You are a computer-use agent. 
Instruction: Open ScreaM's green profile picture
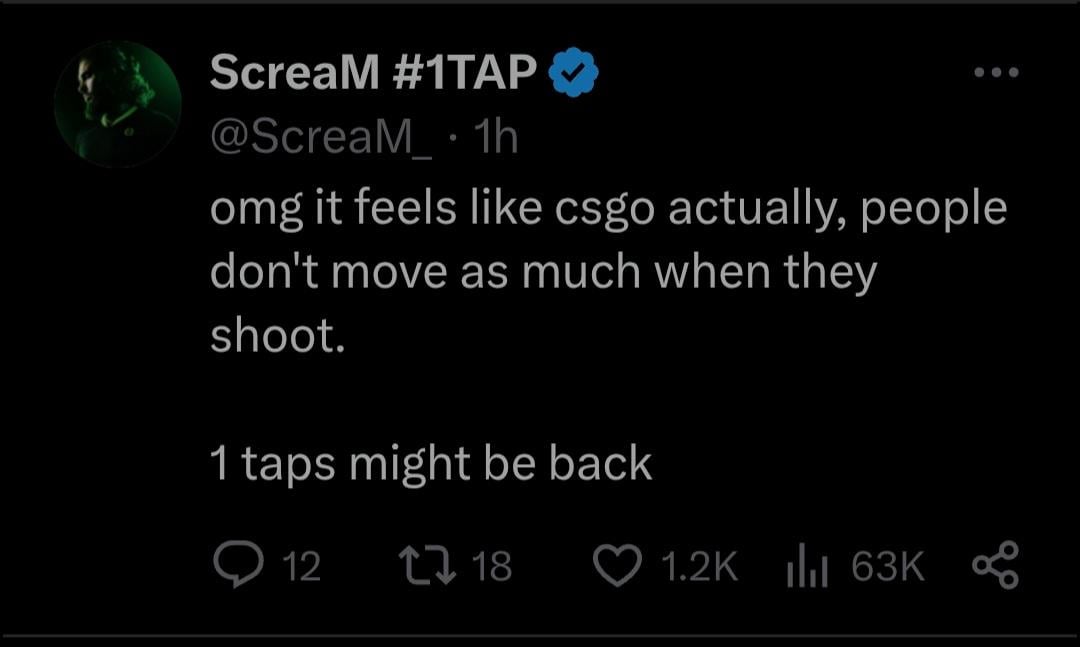pos(117,103)
